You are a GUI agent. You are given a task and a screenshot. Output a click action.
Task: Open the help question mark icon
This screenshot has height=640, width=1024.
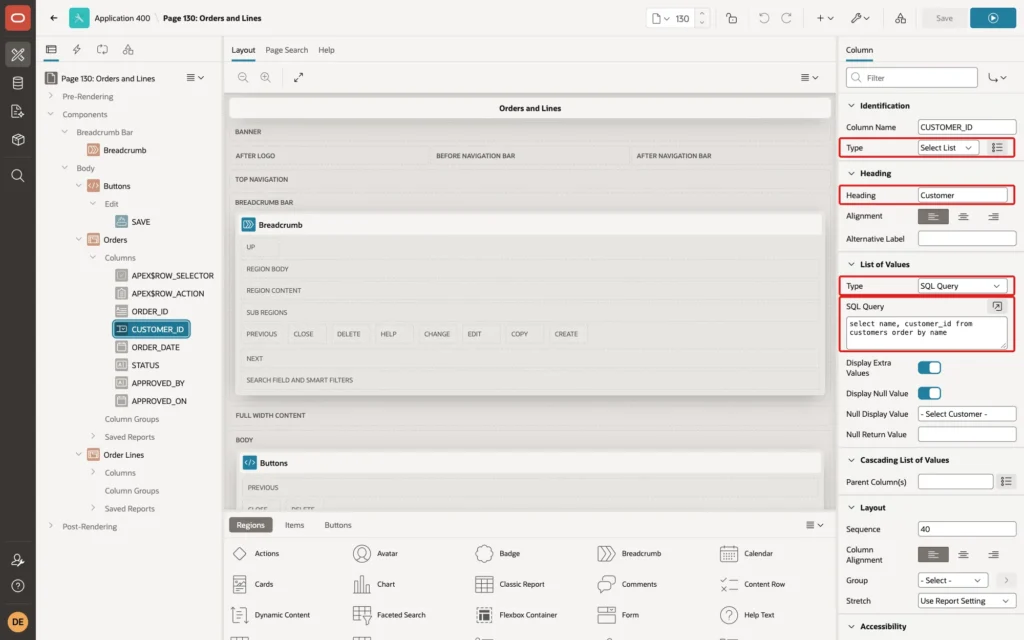(18, 586)
